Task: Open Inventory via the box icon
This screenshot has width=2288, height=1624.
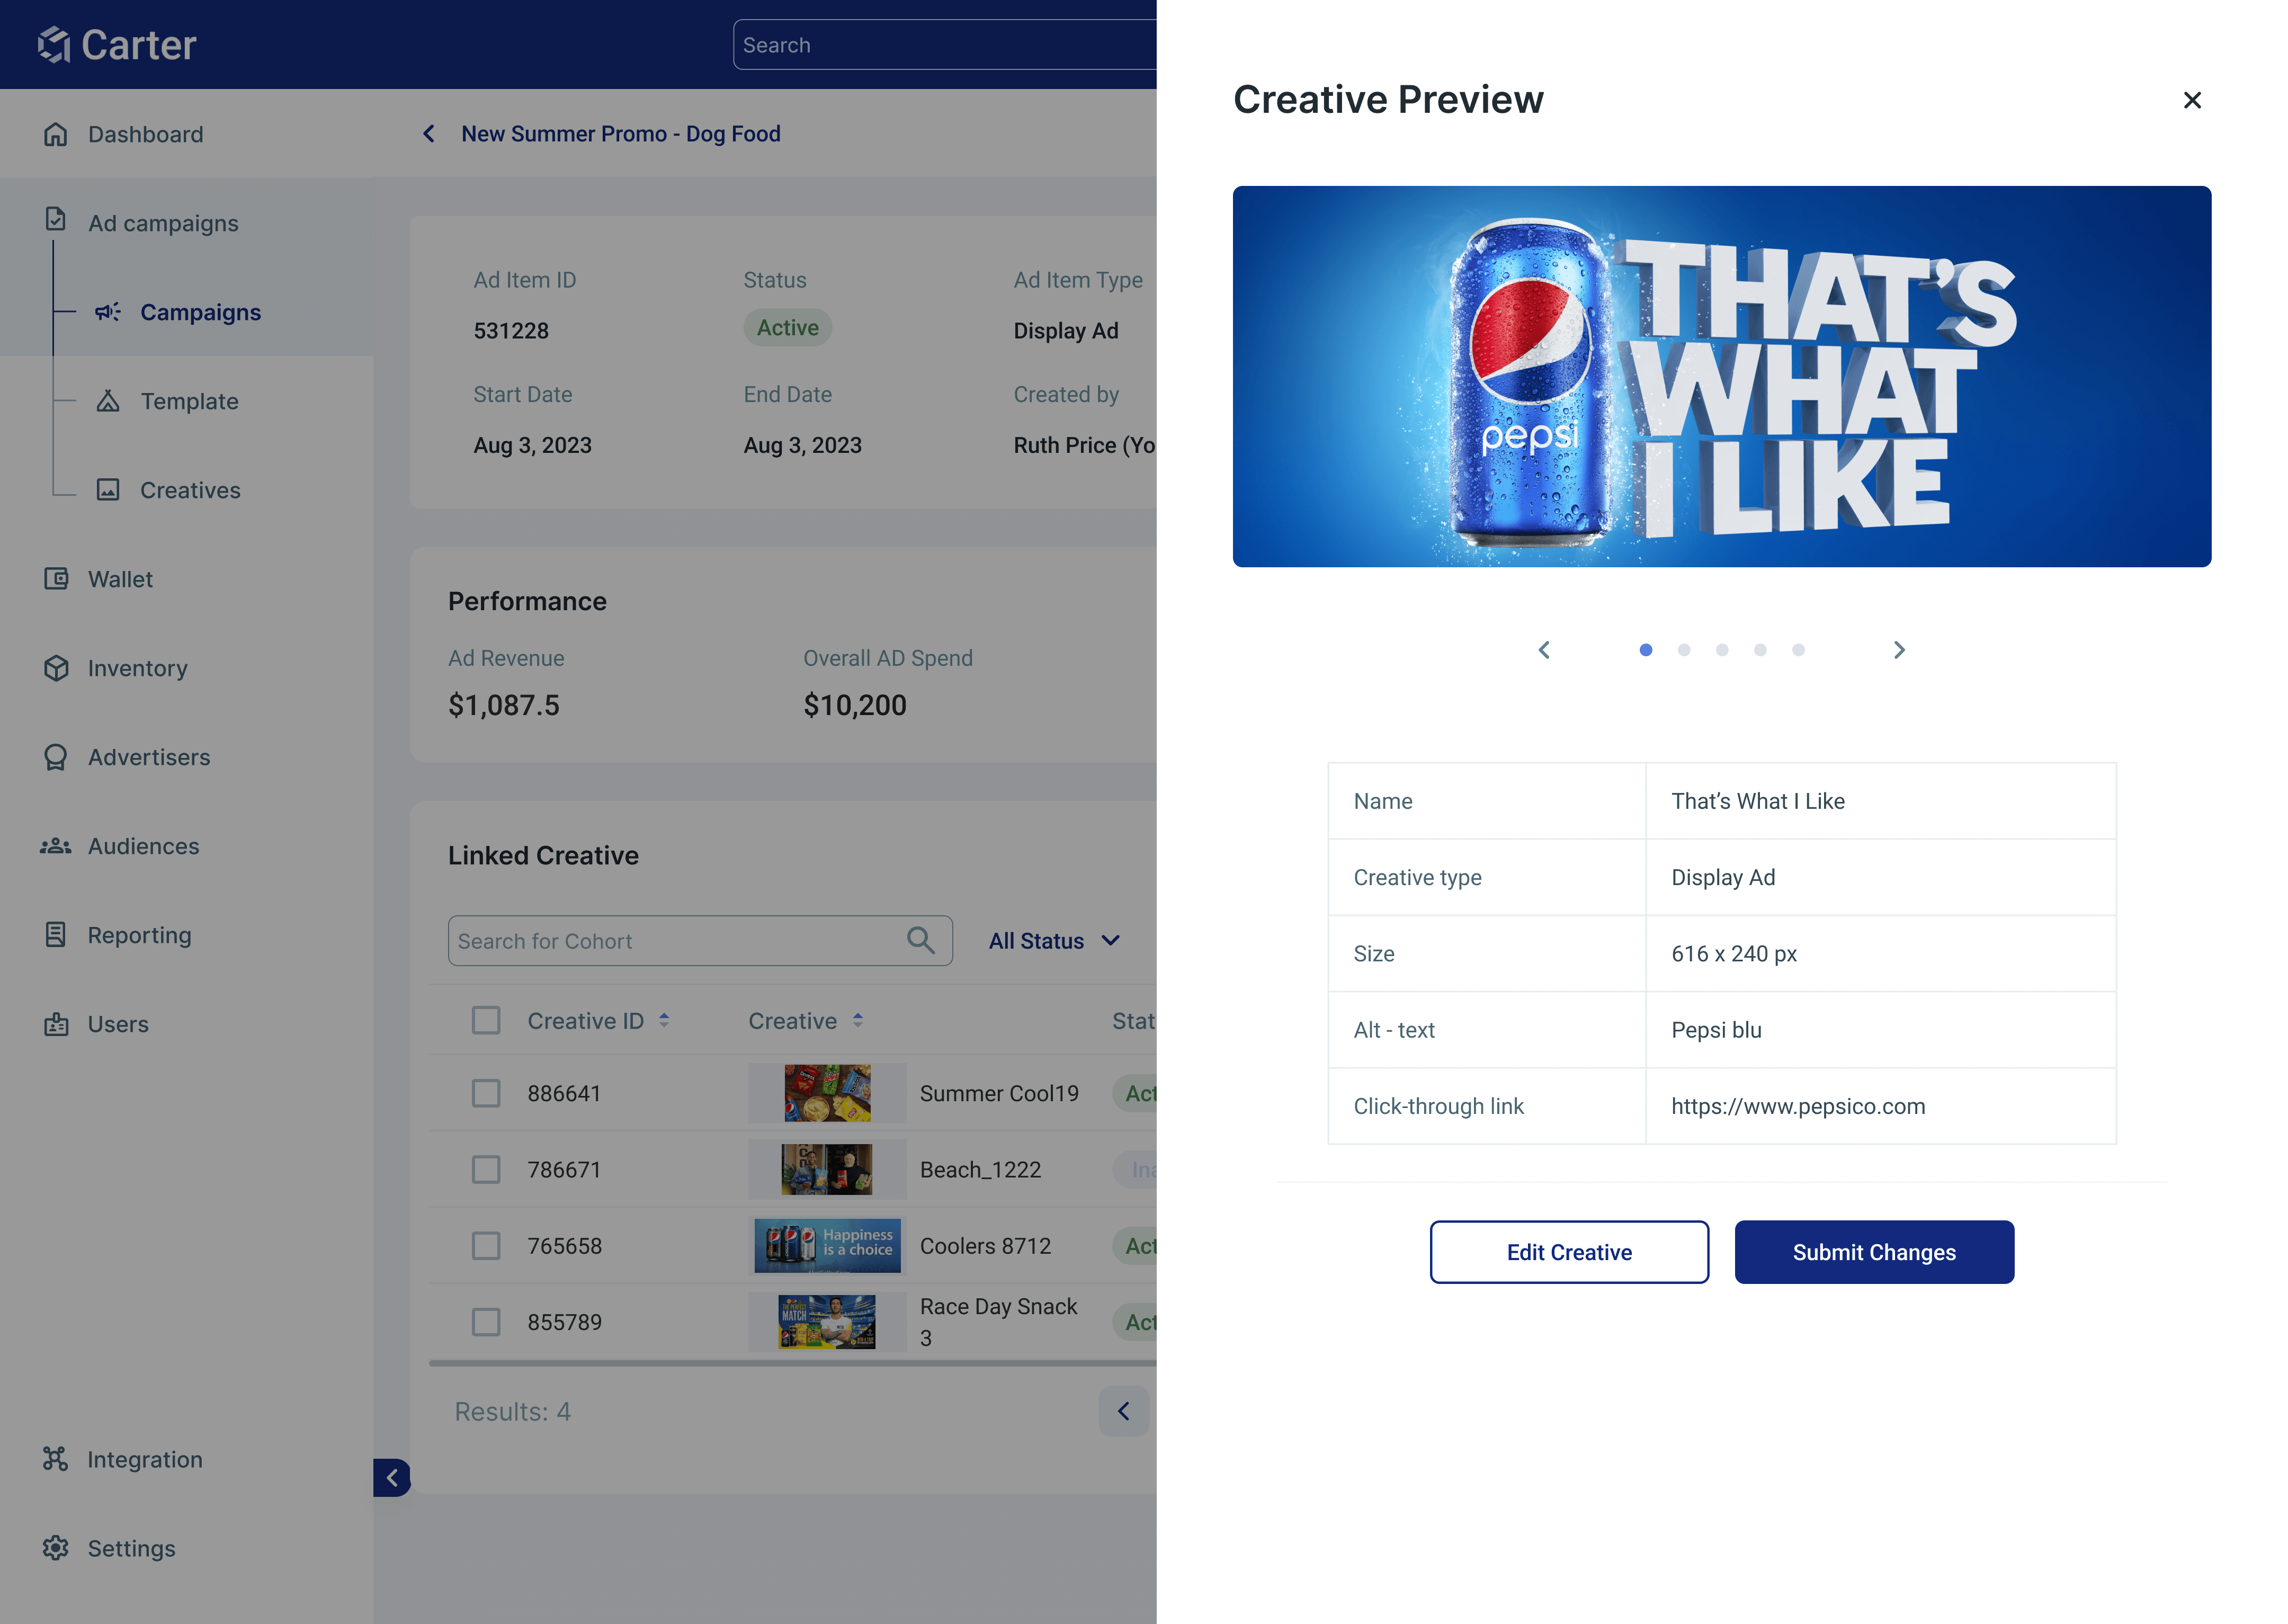Action: 55,668
